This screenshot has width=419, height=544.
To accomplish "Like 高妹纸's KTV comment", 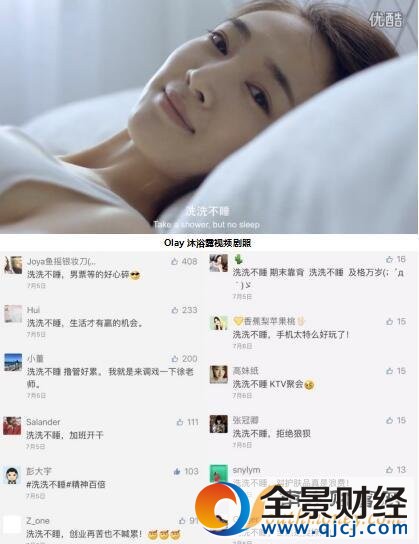I will coord(390,371).
